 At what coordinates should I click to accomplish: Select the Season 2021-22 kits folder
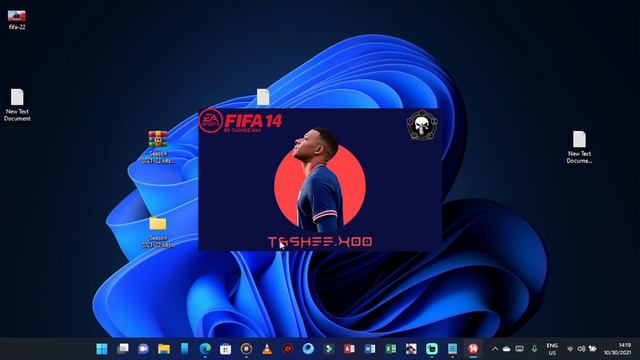158,232
